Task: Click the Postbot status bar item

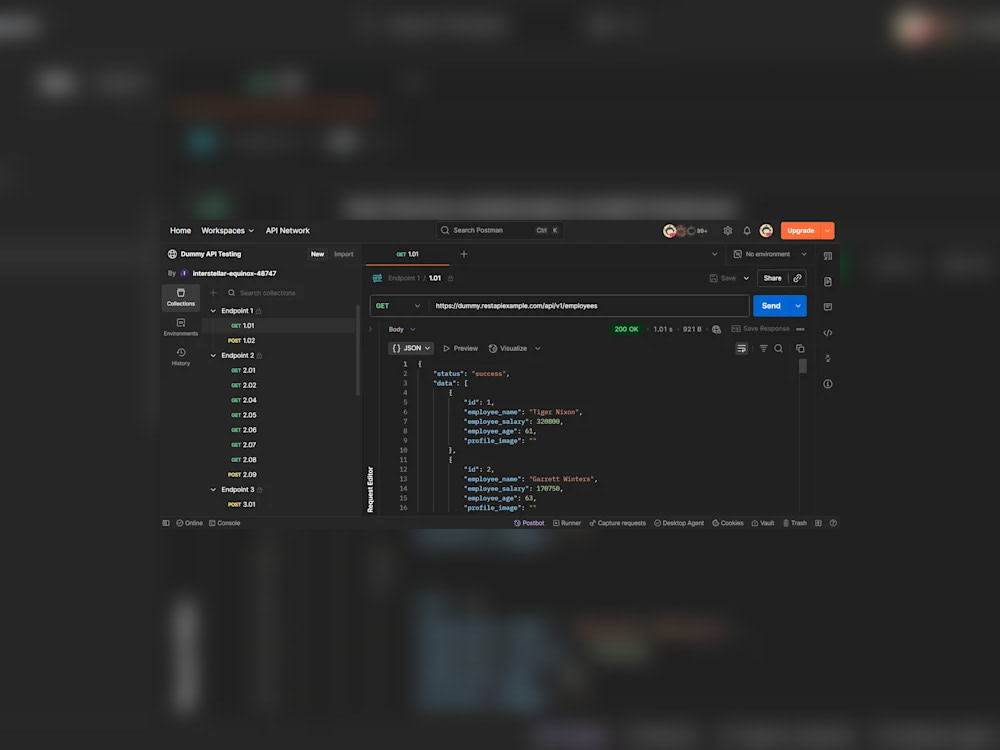Action: (529, 523)
